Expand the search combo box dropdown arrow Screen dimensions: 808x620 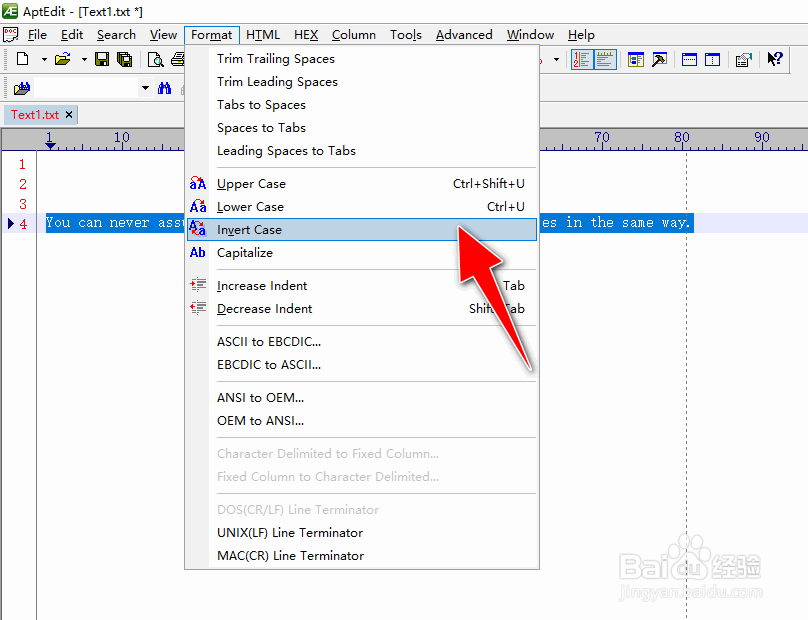click(145, 88)
